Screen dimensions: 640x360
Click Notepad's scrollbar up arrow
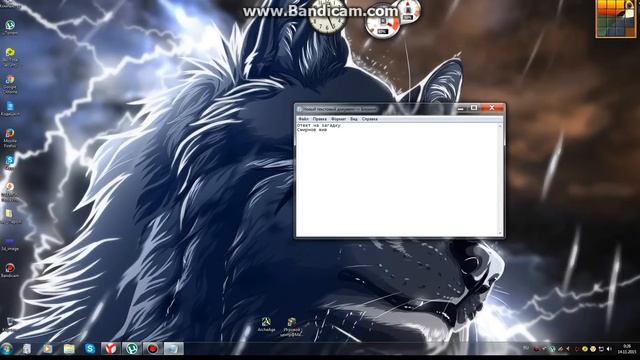pos(500,126)
